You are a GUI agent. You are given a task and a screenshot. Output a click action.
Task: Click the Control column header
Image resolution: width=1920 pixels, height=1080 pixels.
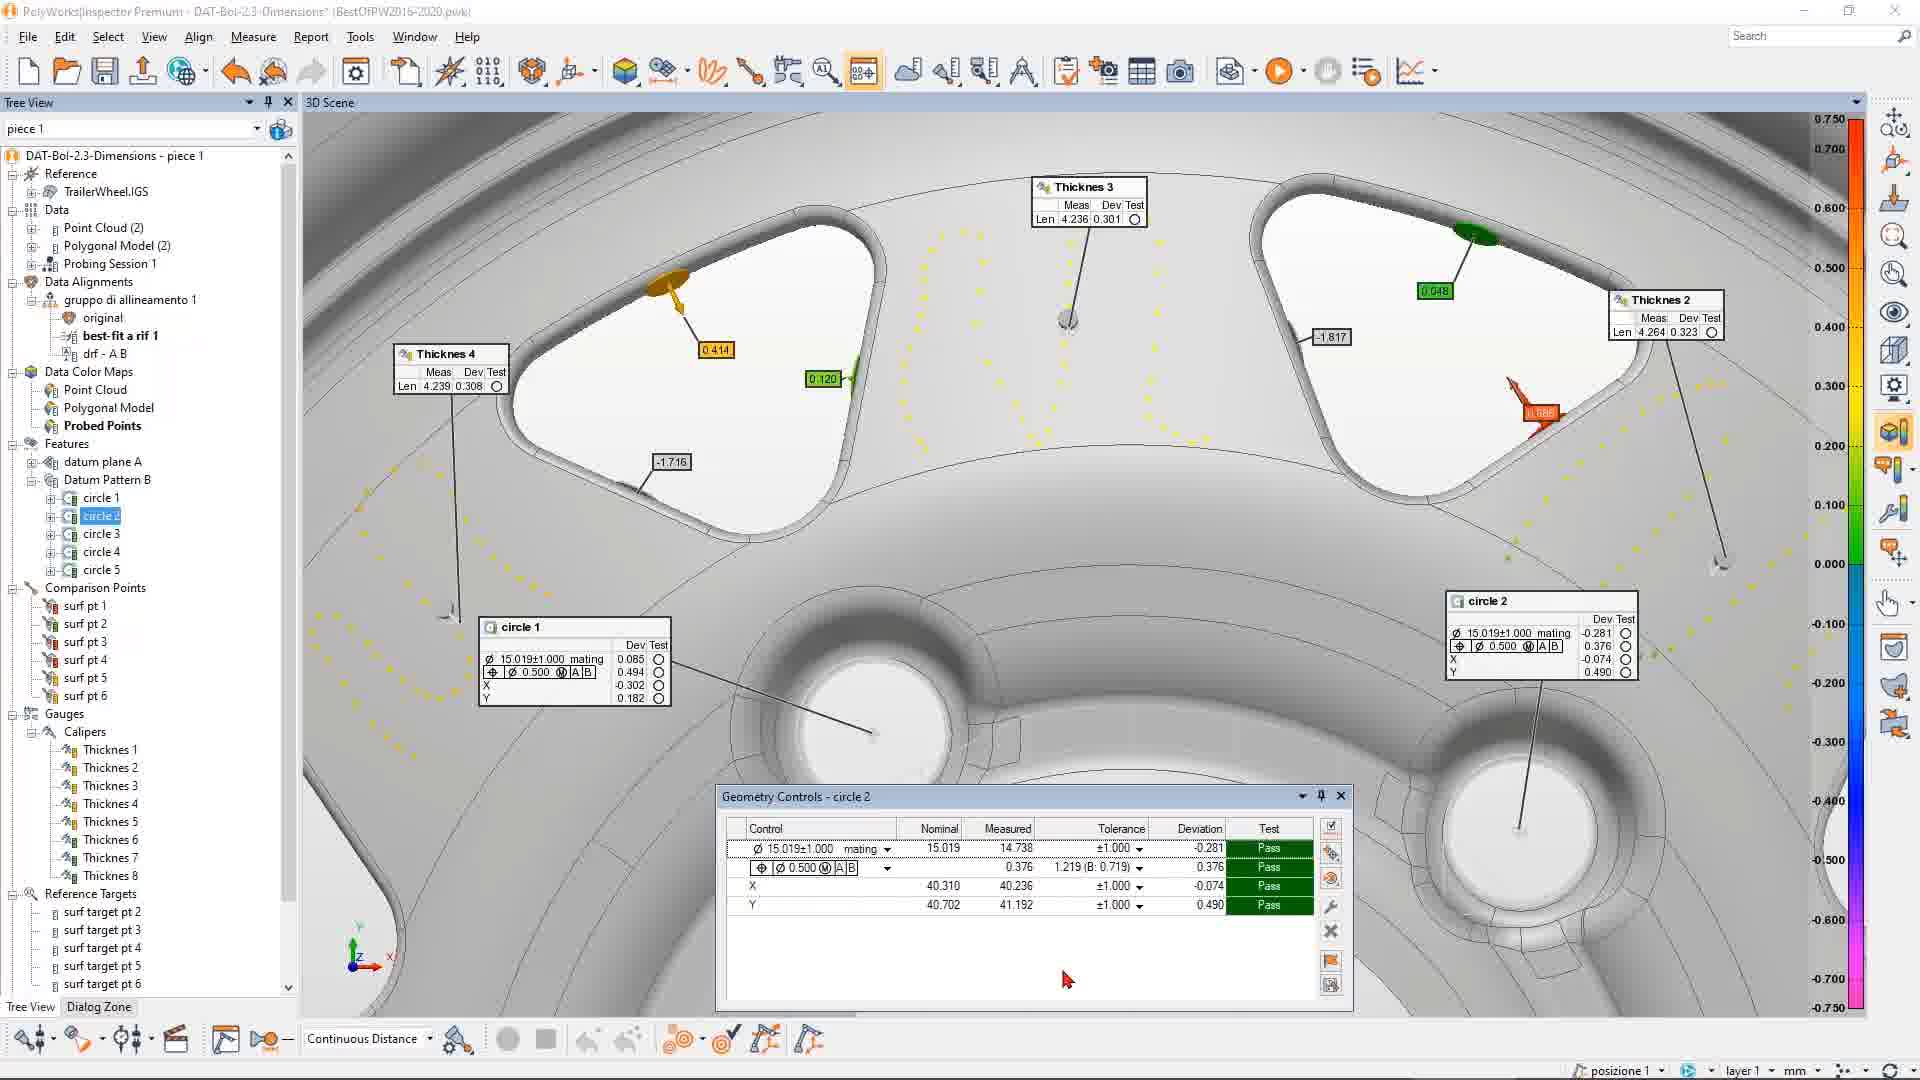[820, 828]
